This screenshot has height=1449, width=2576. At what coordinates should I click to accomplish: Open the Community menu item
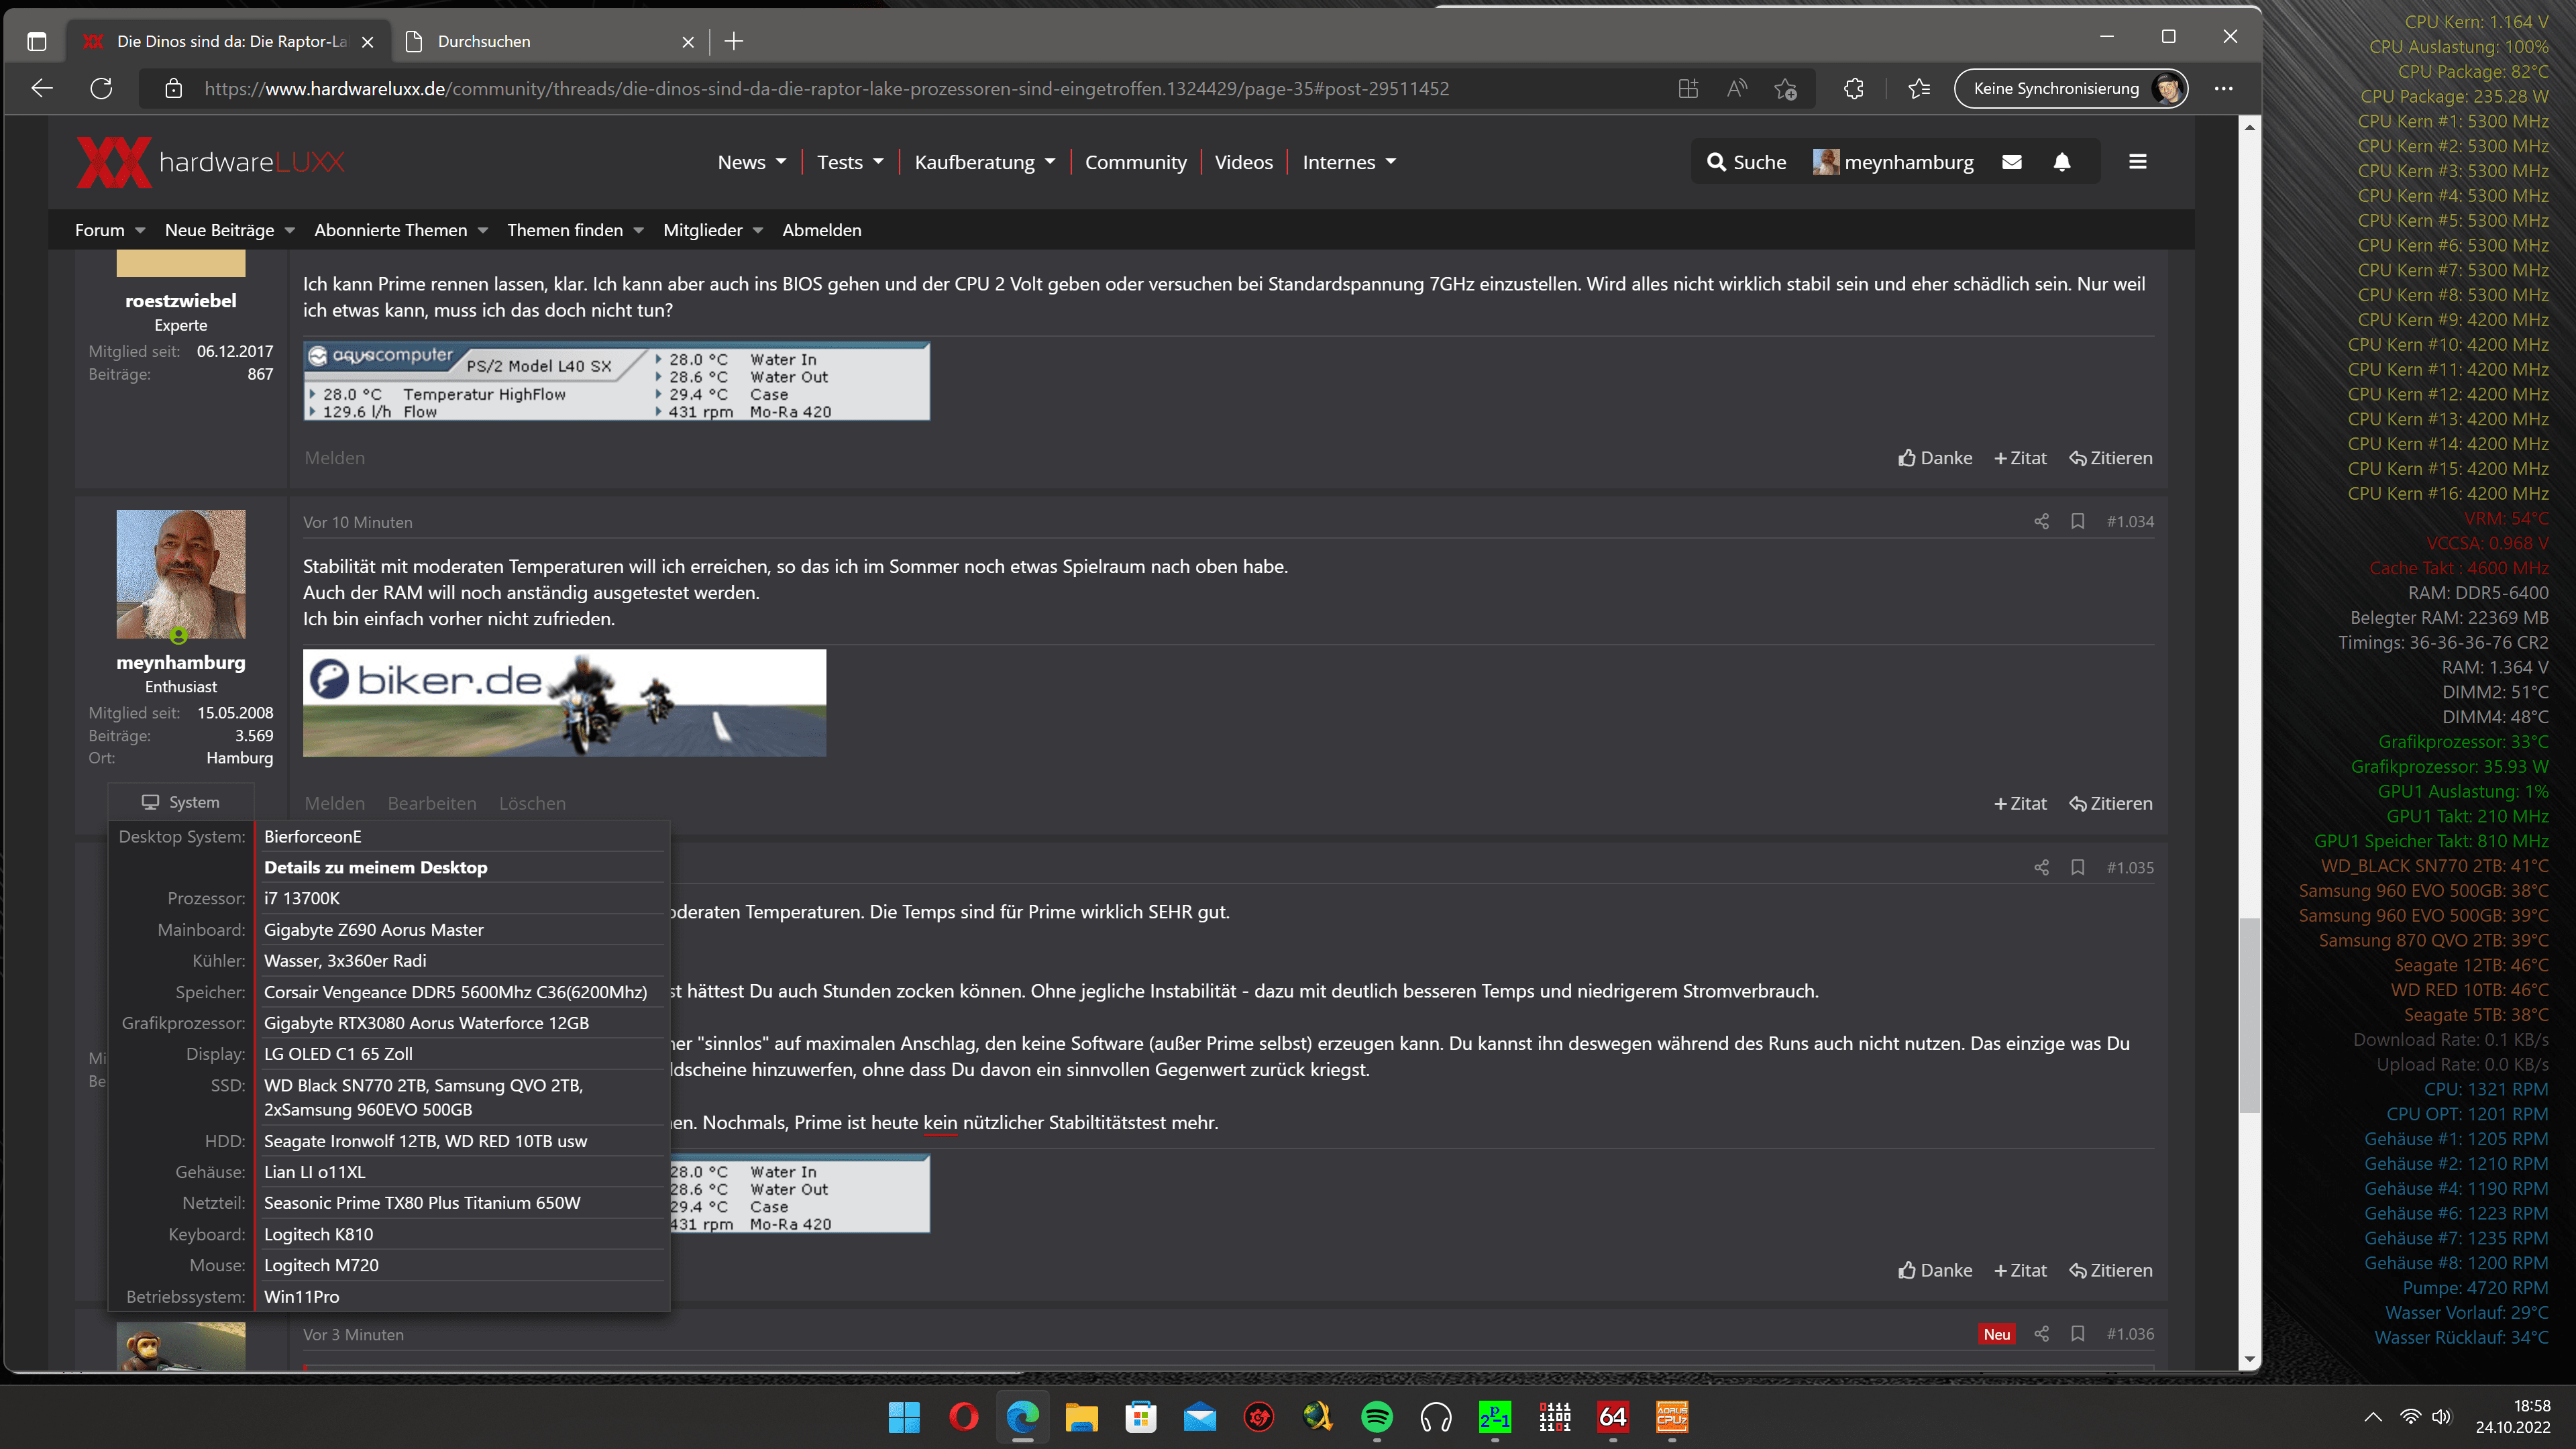(1135, 162)
